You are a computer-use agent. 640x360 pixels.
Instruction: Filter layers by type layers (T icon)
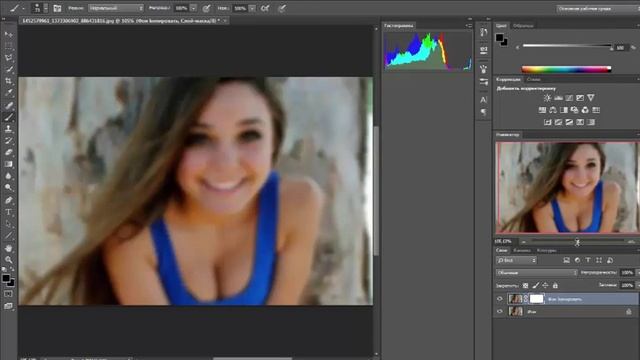tap(588, 260)
